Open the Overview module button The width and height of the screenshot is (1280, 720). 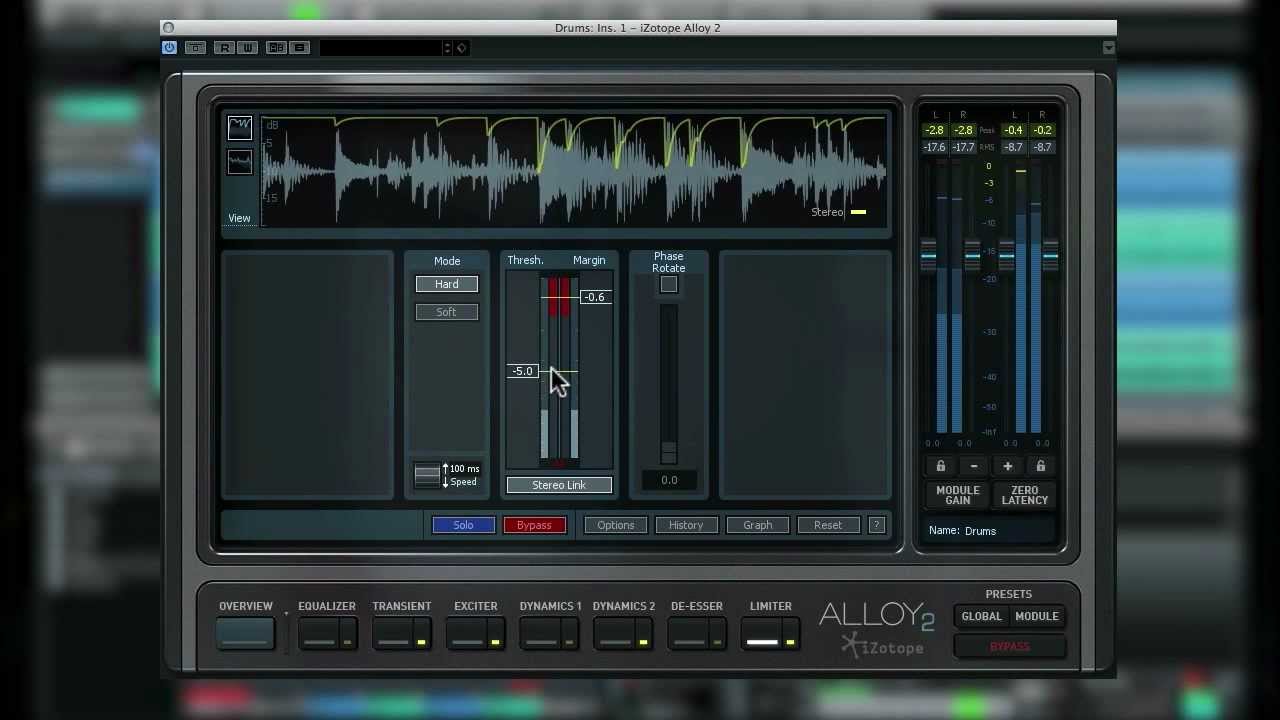(245, 633)
